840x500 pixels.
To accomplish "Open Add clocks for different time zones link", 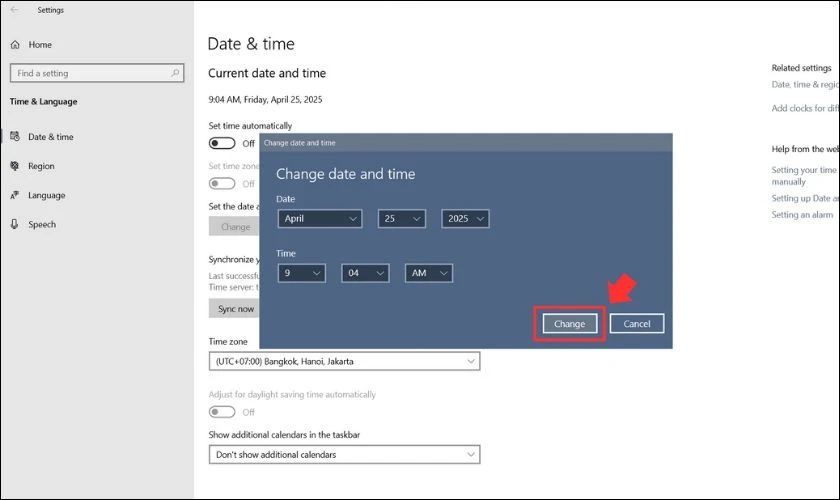I will pyautogui.click(x=805, y=108).
